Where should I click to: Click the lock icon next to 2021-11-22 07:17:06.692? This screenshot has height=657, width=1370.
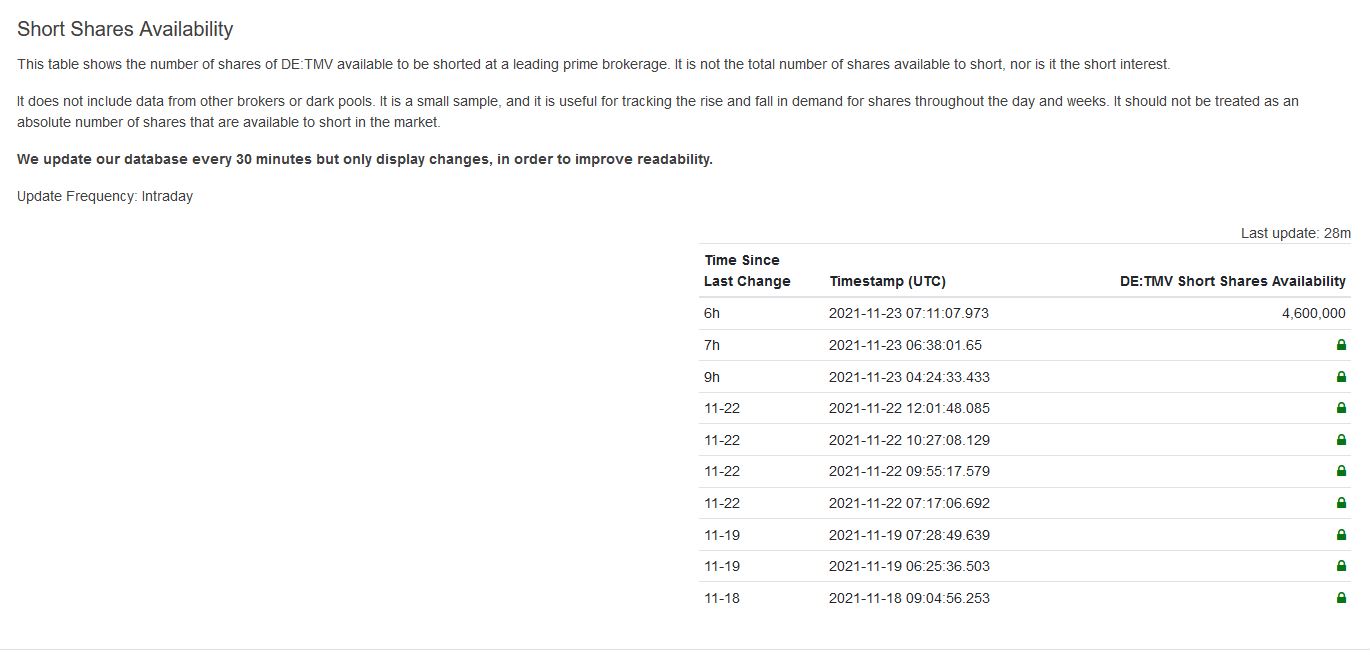(x=1341, y=503)
